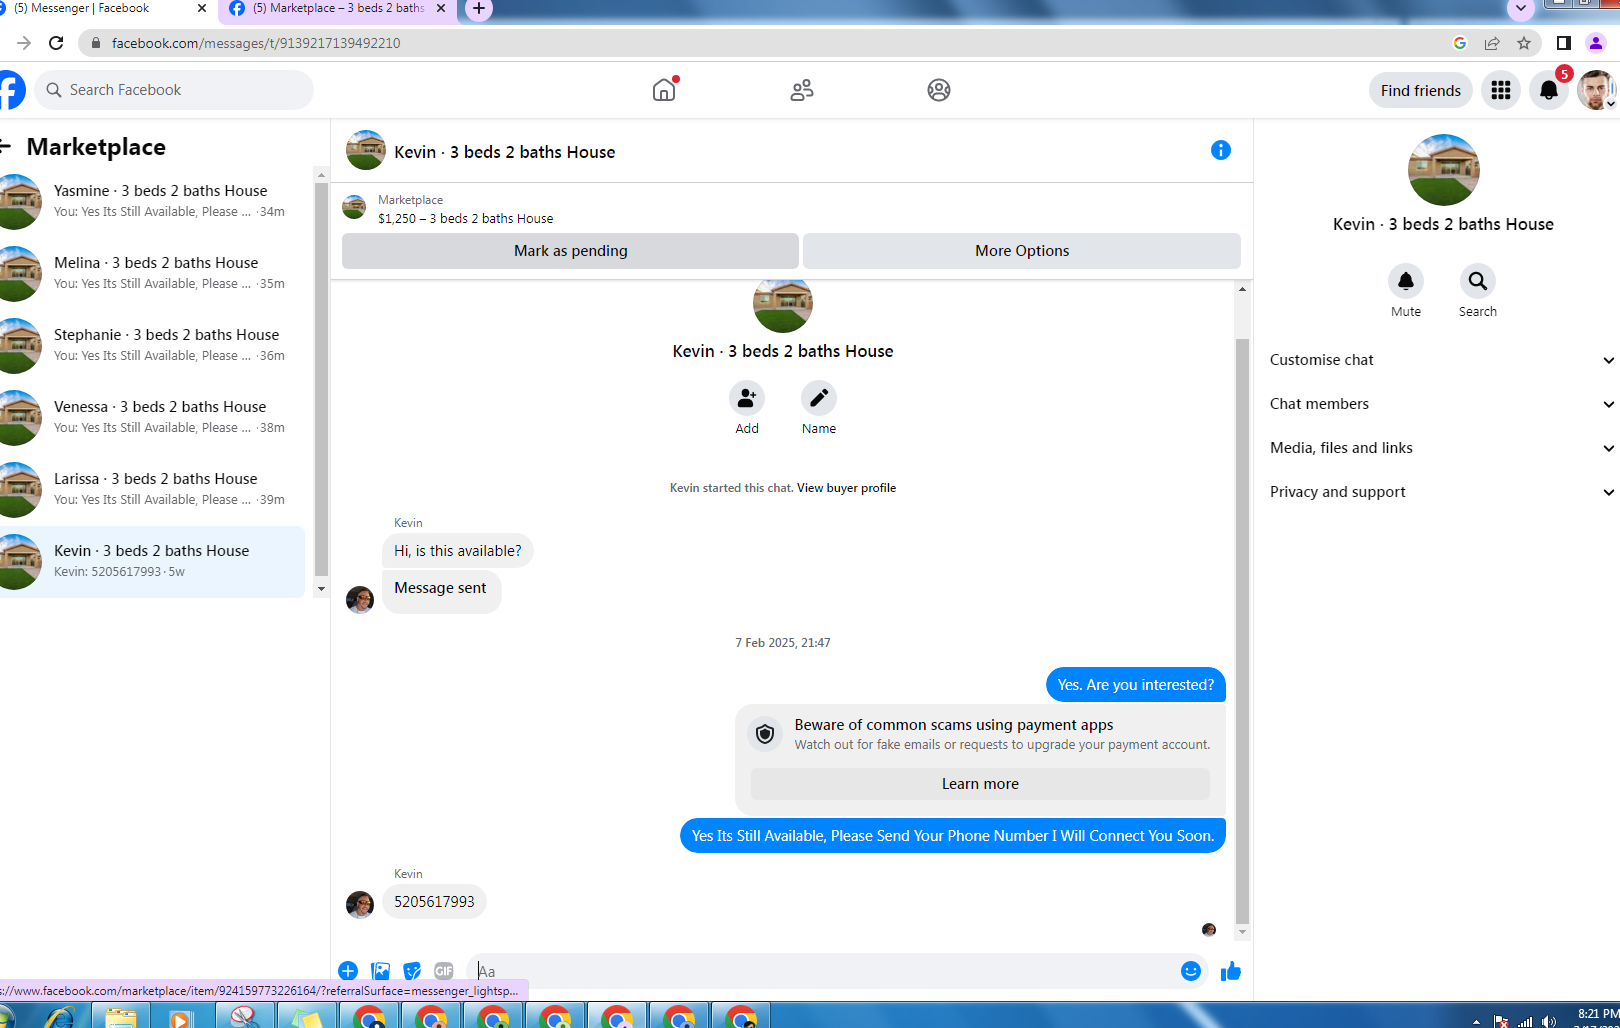Click the Search Facebook field

coord(175,90)
